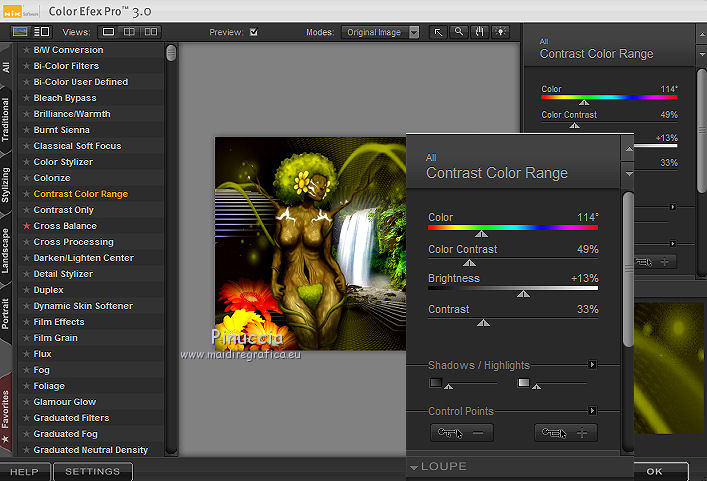Switch to split preview view

point(130,32)
